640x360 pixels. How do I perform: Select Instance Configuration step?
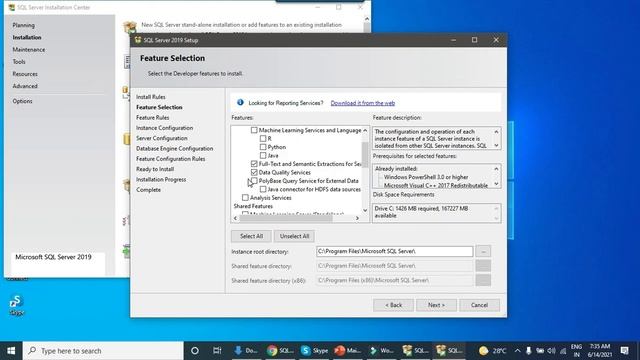point(164,128)
